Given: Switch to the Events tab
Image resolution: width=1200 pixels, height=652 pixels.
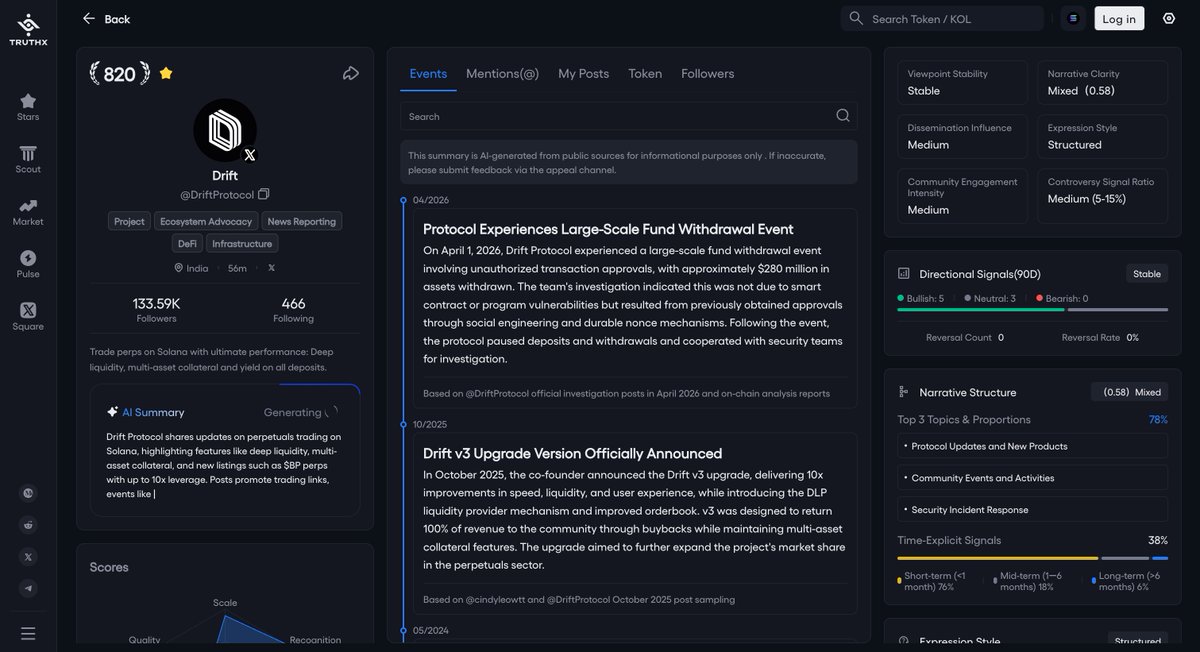Looking at the screenshot, I should pyautogui.click(x=428, y=73).
